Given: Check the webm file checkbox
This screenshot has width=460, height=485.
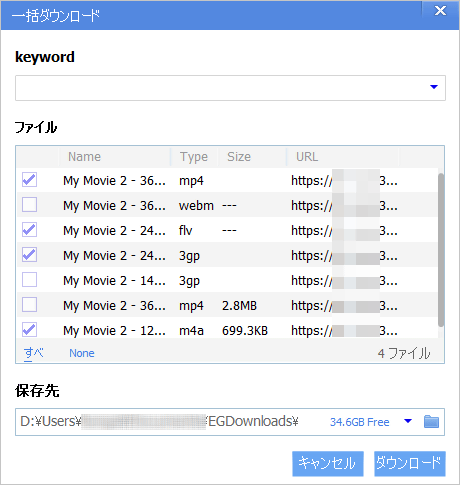Looking at the screenshot, I should coord(29,205).
